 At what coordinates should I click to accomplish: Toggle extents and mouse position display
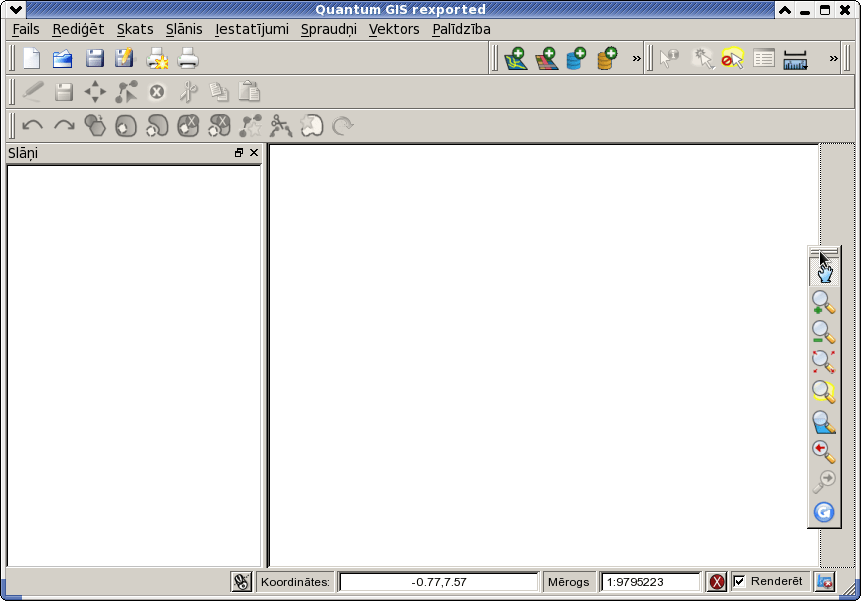241,582
